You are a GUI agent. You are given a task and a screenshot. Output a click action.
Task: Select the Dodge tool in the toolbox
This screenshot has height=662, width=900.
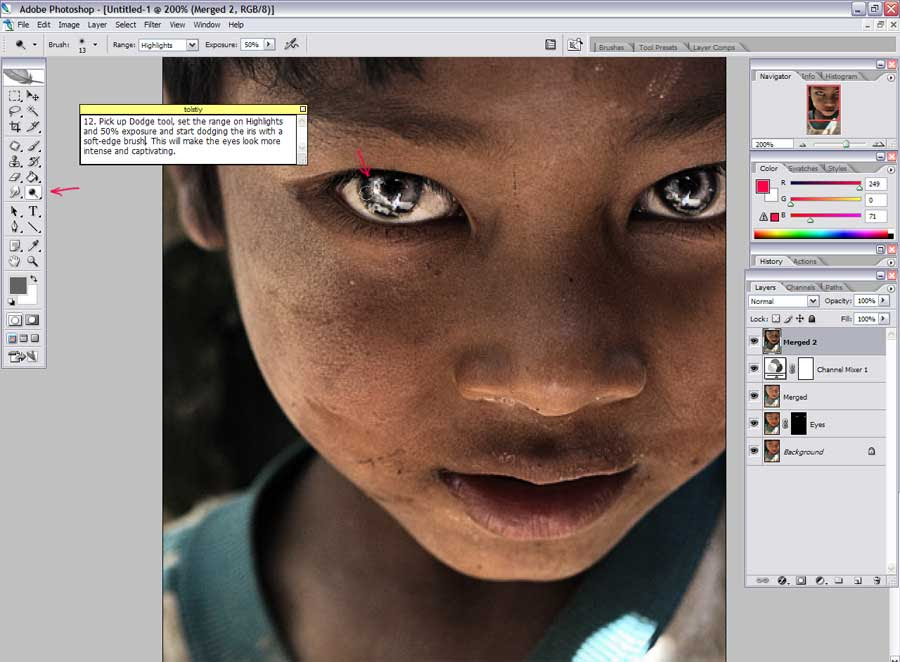[x=33, y=192]
